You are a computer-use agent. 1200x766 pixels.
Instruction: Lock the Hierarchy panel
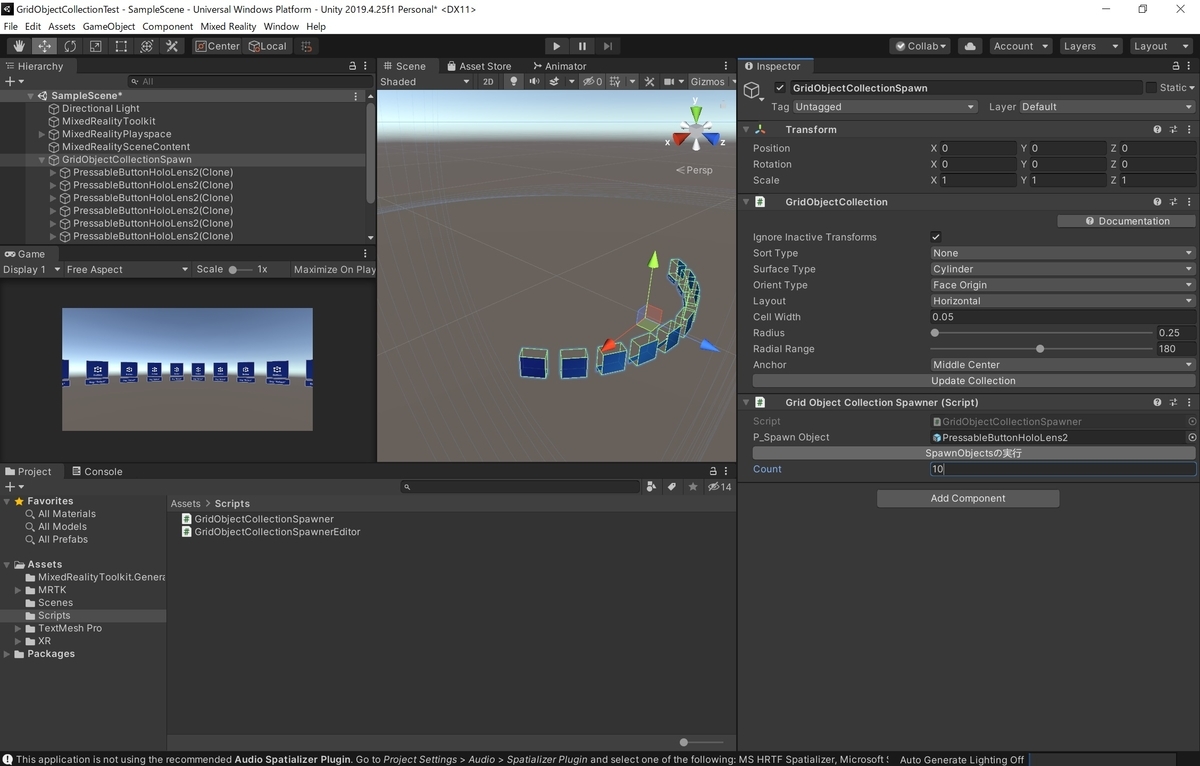click(352, 66)
